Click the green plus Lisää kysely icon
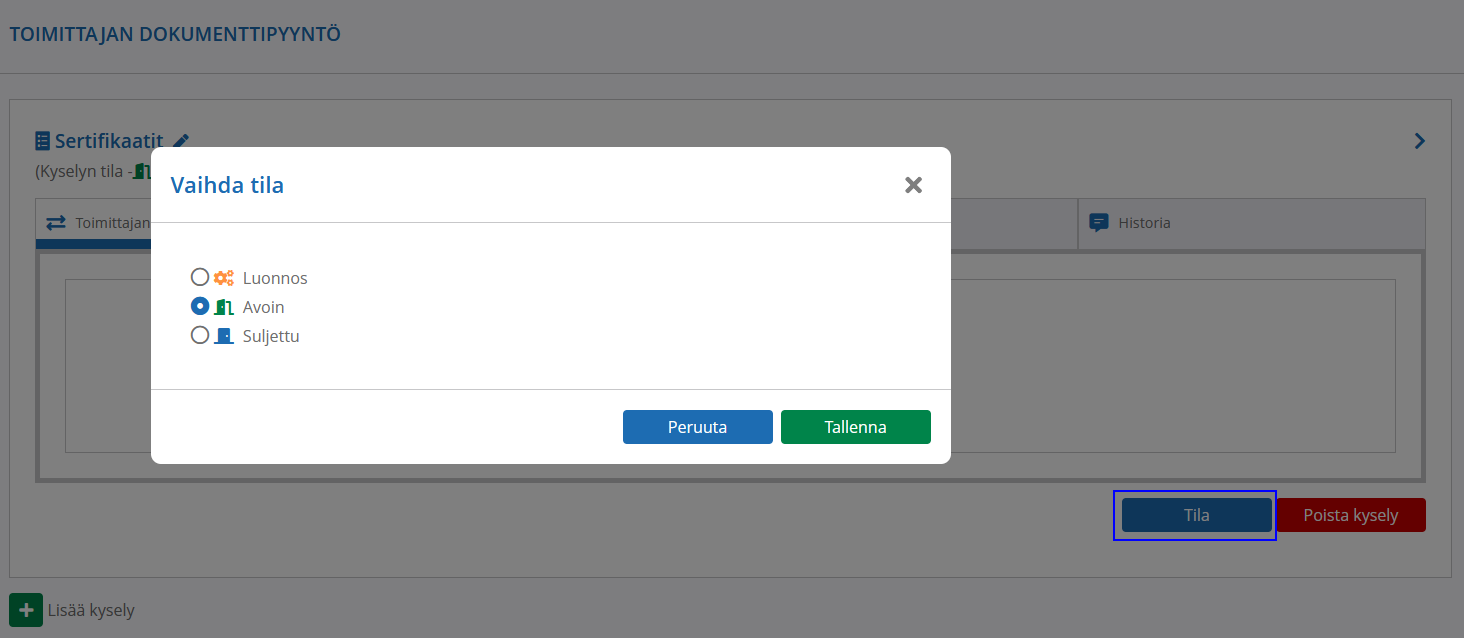This screenshot has height=638, width=1464. 26,610
